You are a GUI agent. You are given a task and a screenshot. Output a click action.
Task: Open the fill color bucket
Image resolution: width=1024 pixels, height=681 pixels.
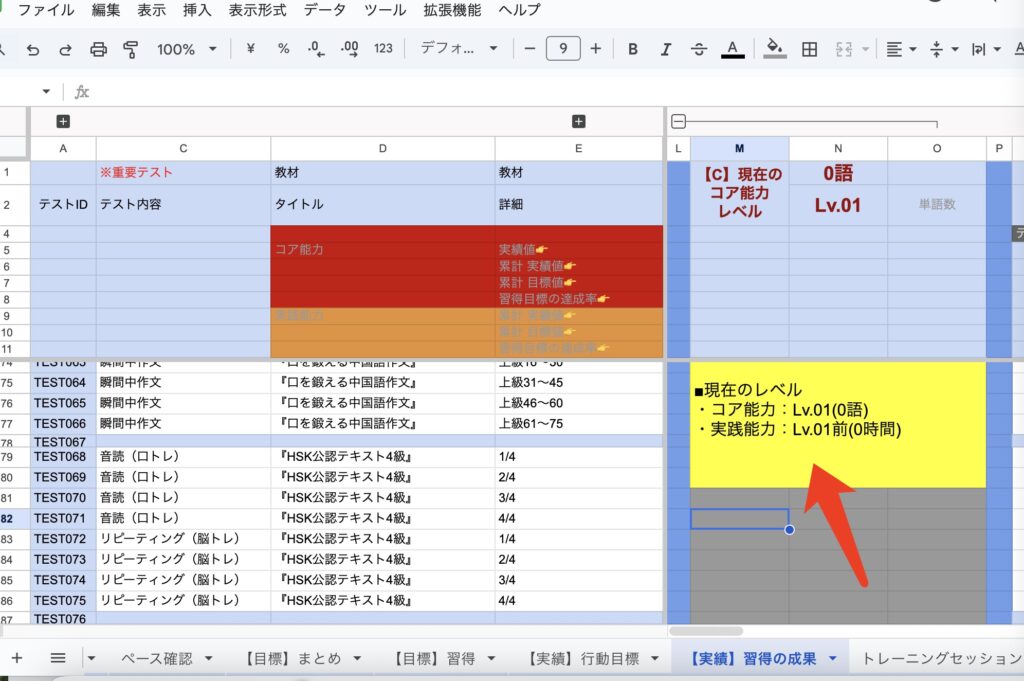click(774, 49)
